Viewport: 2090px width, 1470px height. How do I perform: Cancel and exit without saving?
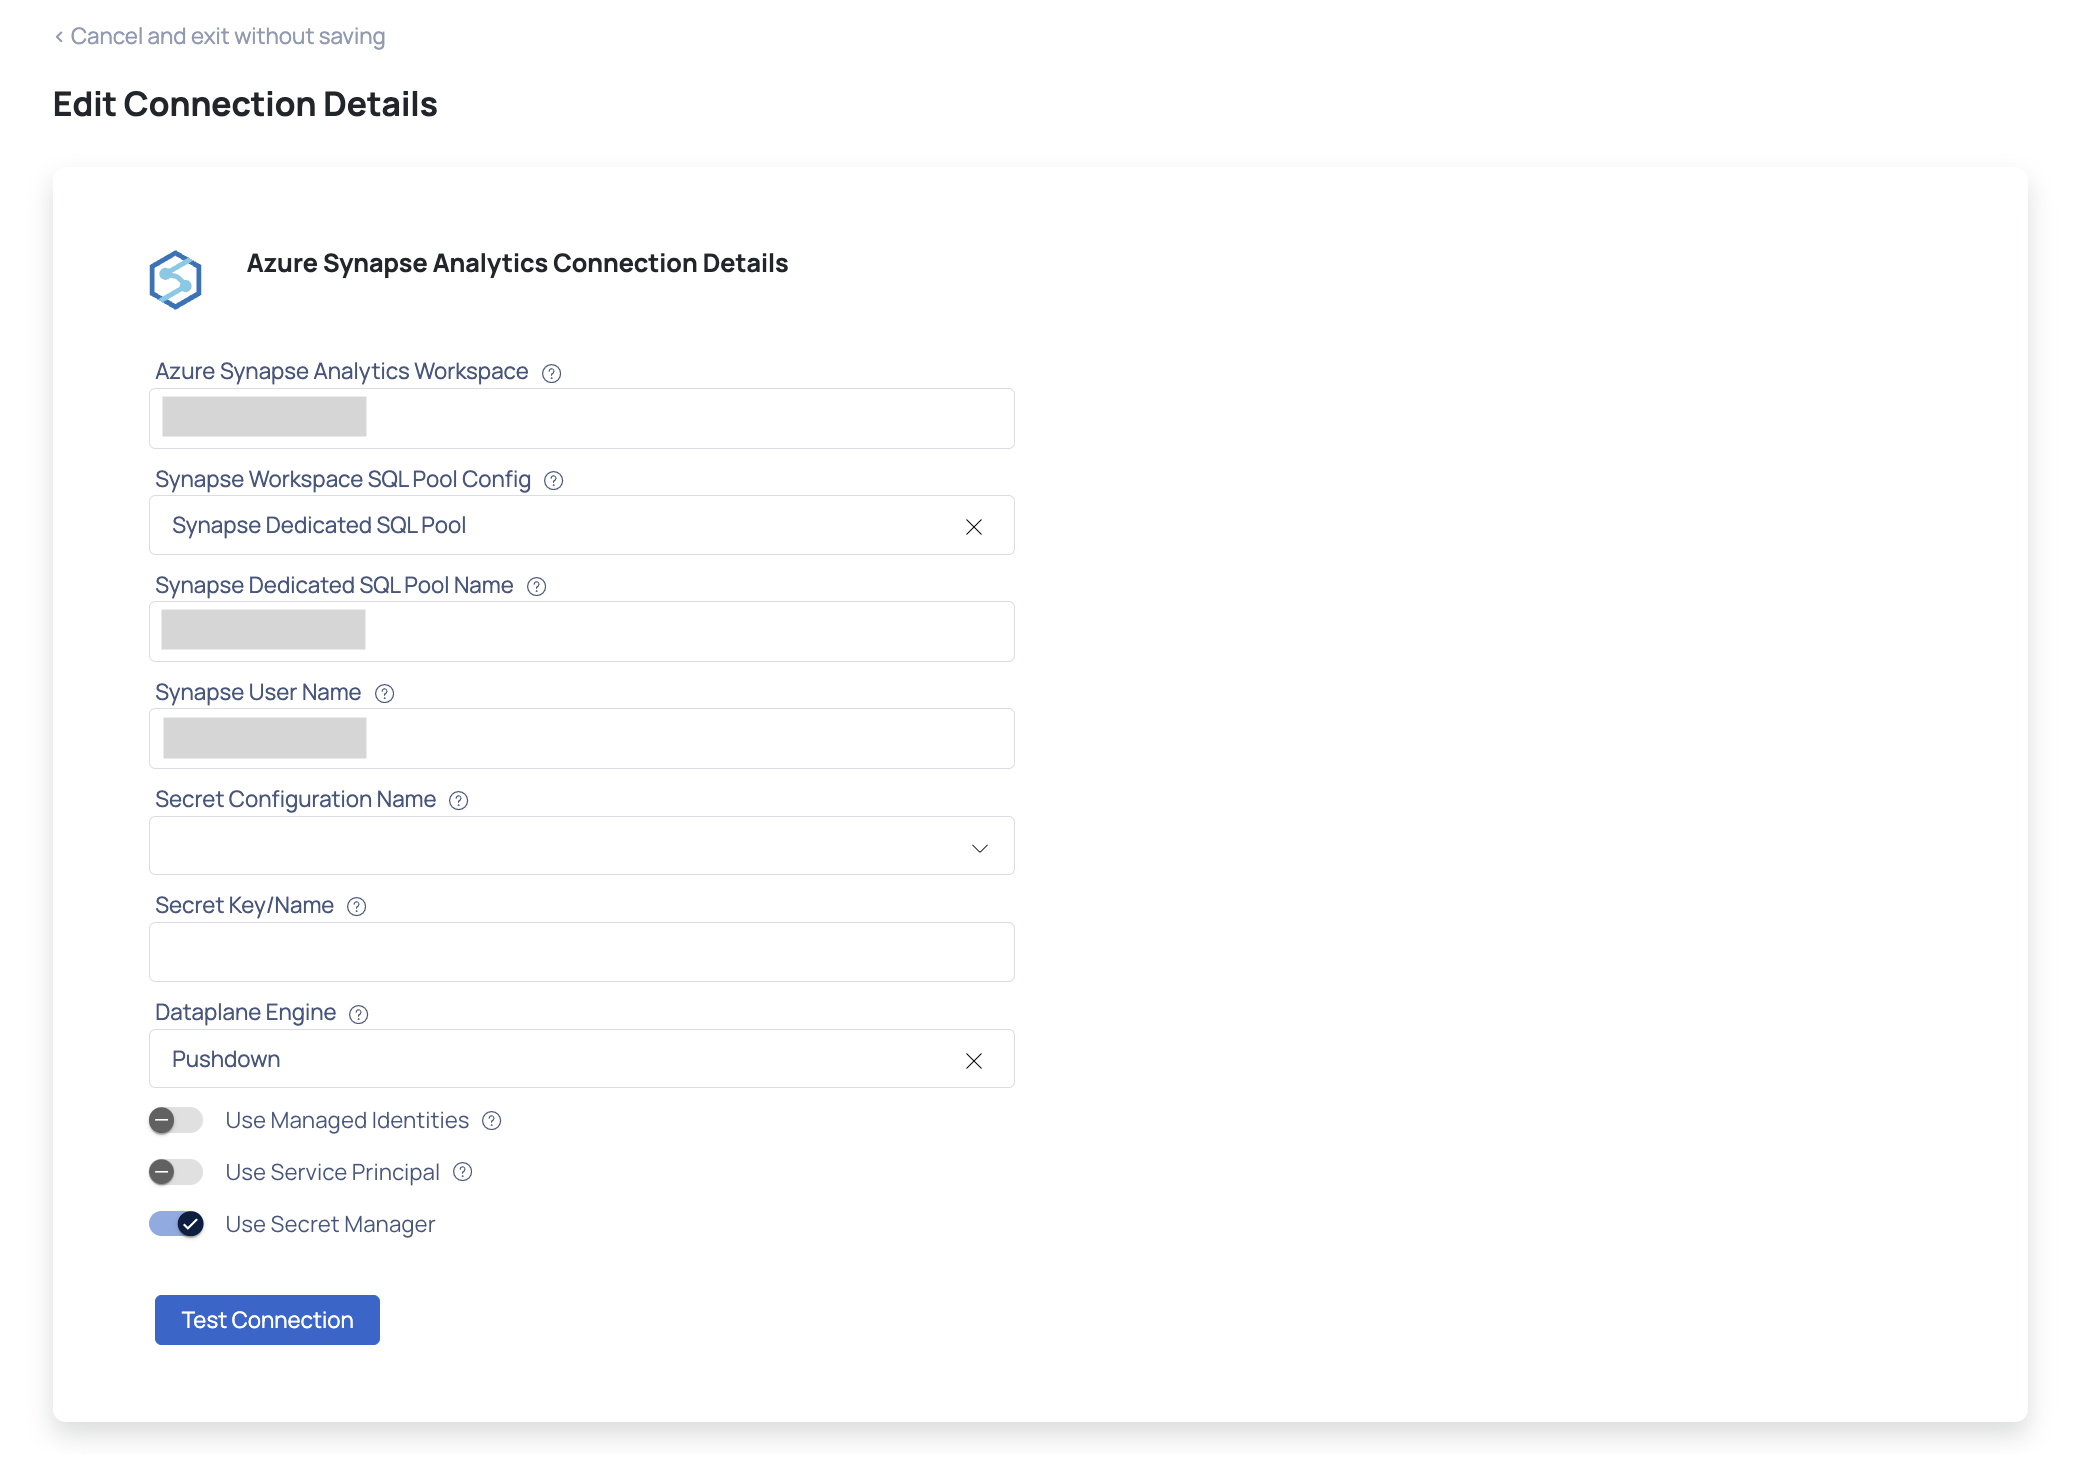(x=220, y=37)
